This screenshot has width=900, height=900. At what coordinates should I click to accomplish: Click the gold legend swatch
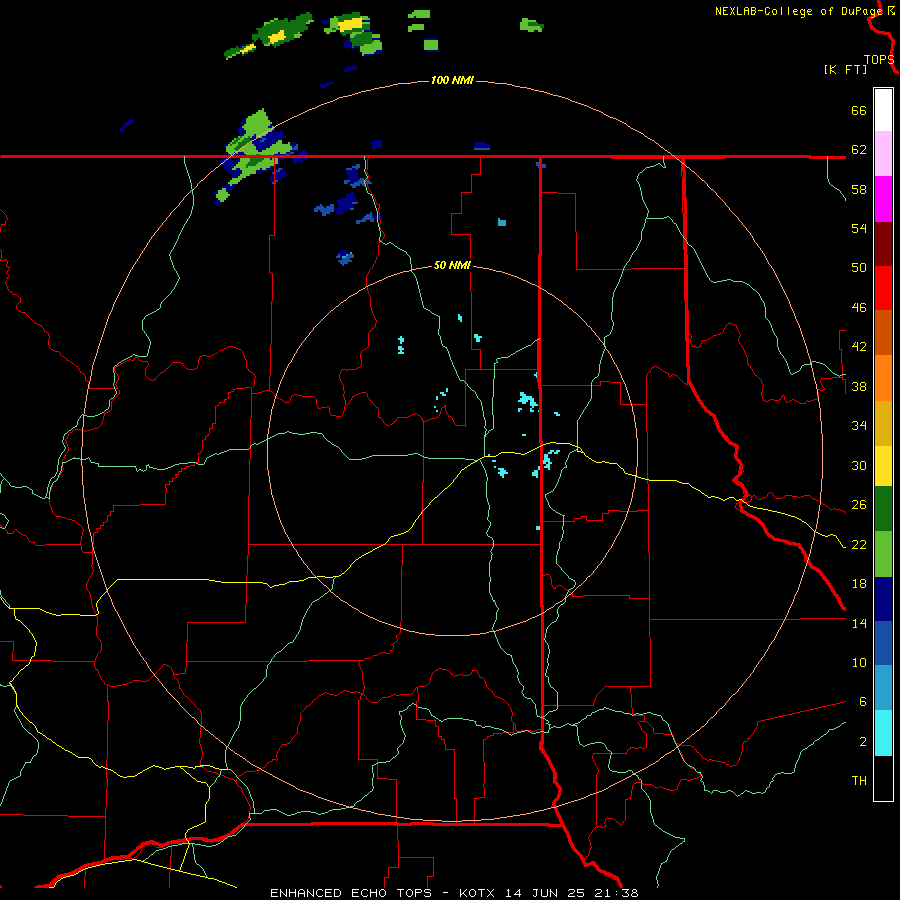[x=883, y=423]
